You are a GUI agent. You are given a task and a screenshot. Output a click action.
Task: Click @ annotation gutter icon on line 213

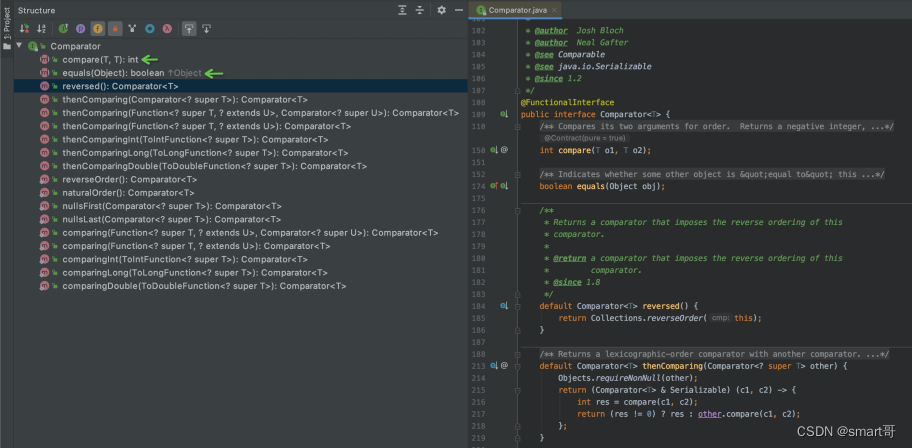point(504,366)
